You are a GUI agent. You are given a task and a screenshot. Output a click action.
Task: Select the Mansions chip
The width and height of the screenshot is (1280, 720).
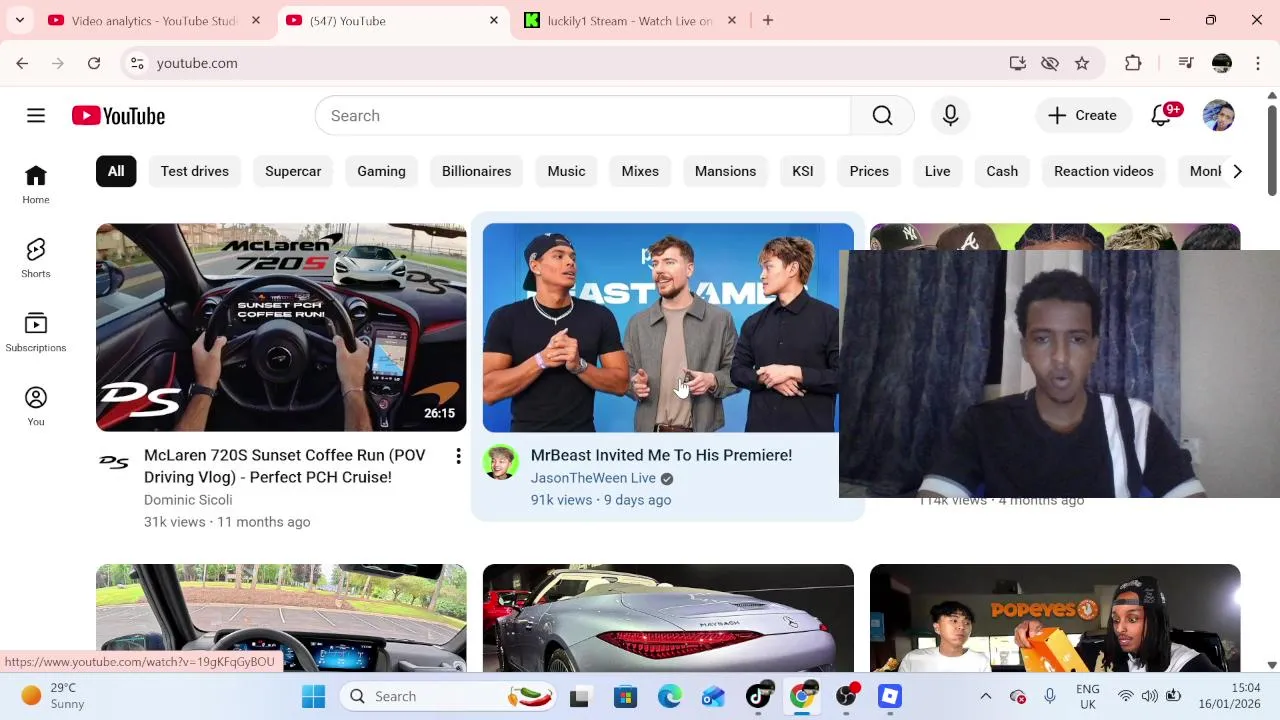coord(725,171)
